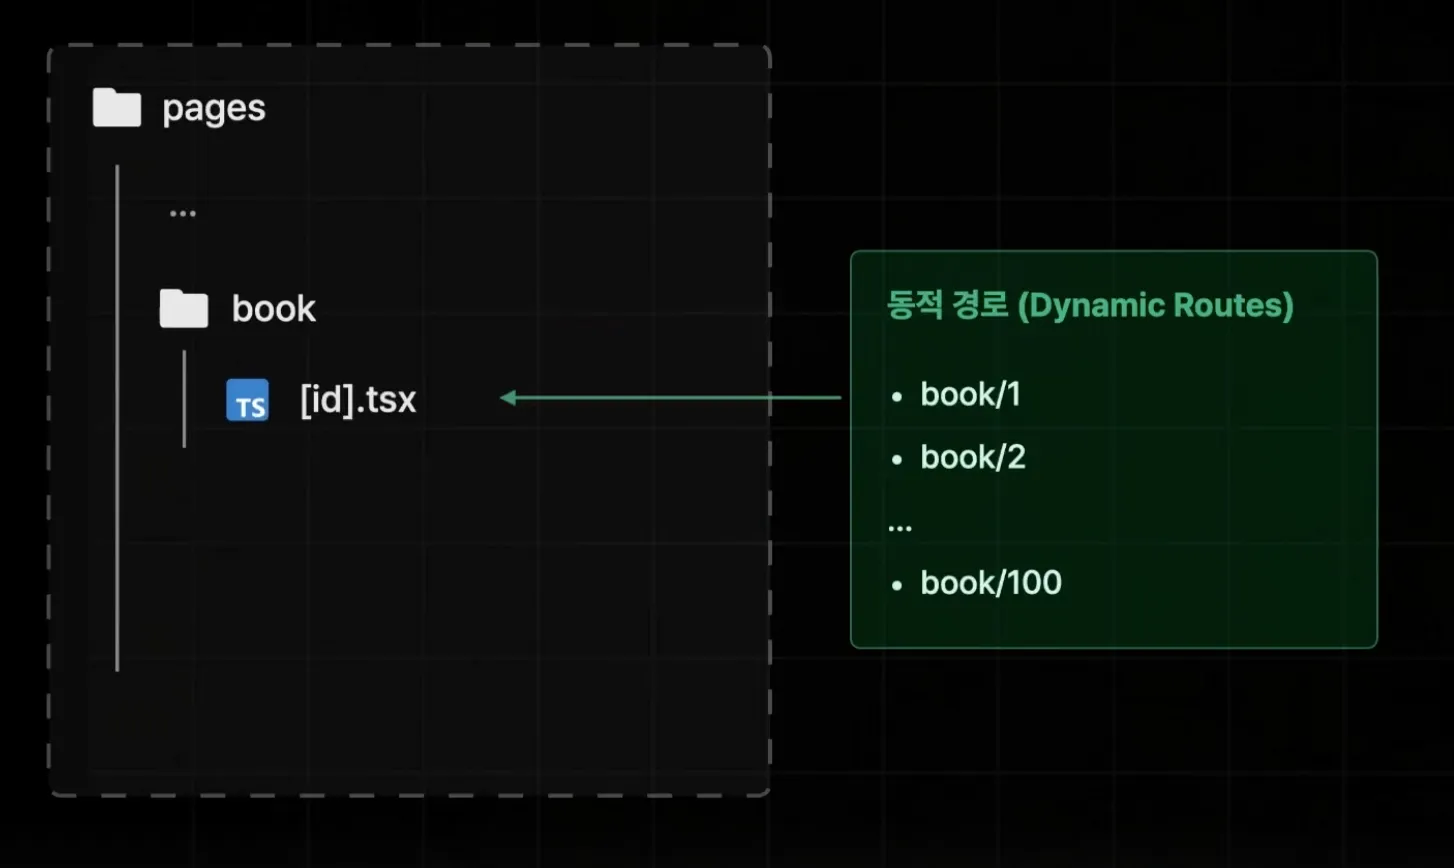Click the bullet point before book/1
Viewport: 1454px width, 868px height.
[897, 397]
